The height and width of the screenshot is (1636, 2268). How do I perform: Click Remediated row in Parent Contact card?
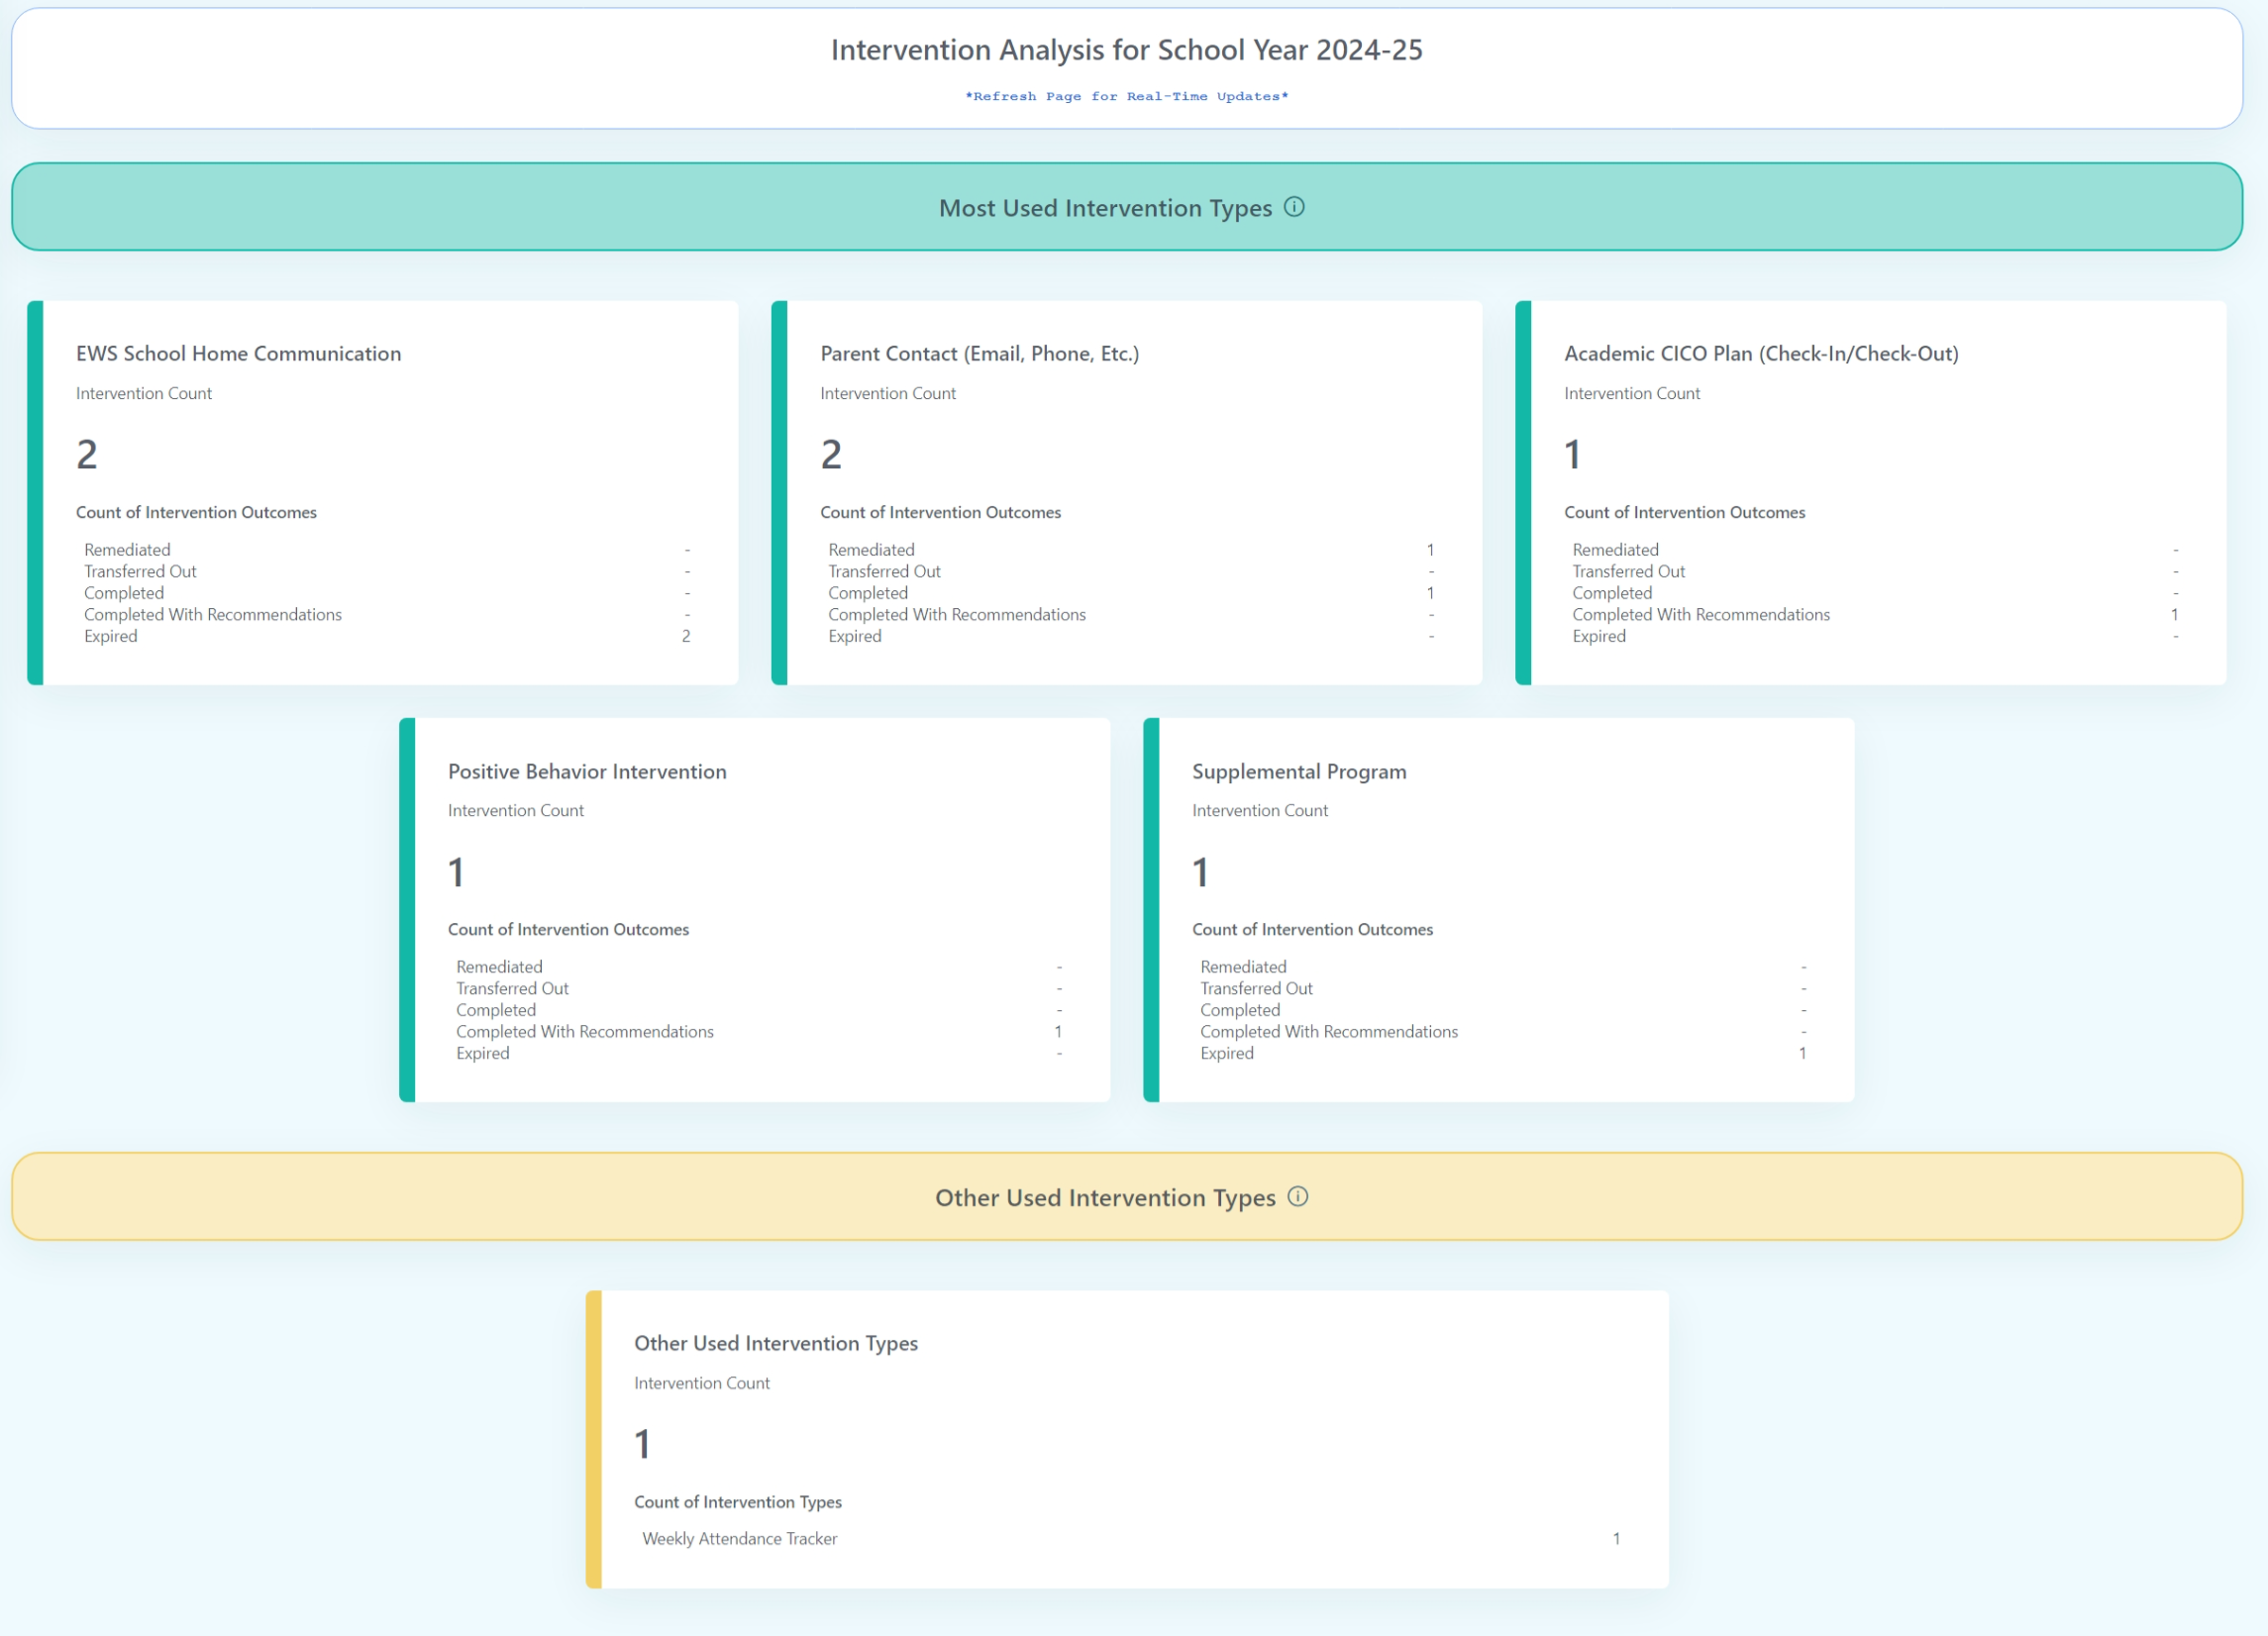coord(871,550)
